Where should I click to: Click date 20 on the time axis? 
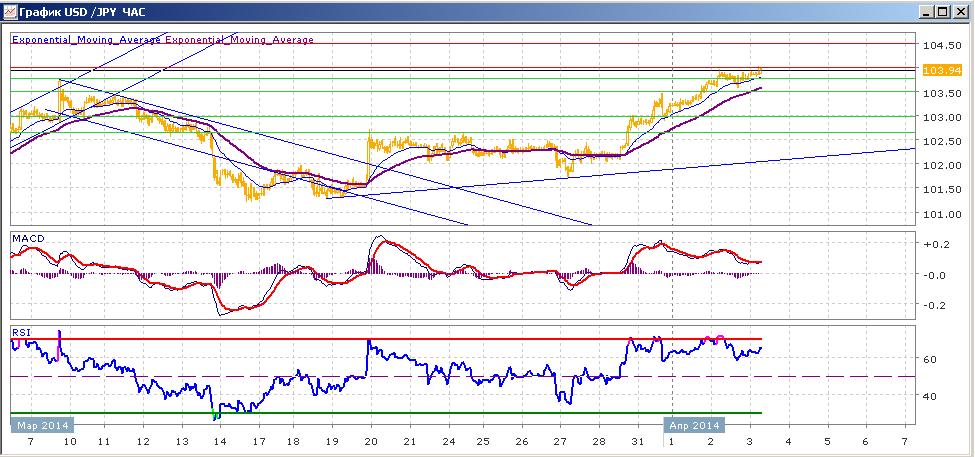(x=371, y=441)
